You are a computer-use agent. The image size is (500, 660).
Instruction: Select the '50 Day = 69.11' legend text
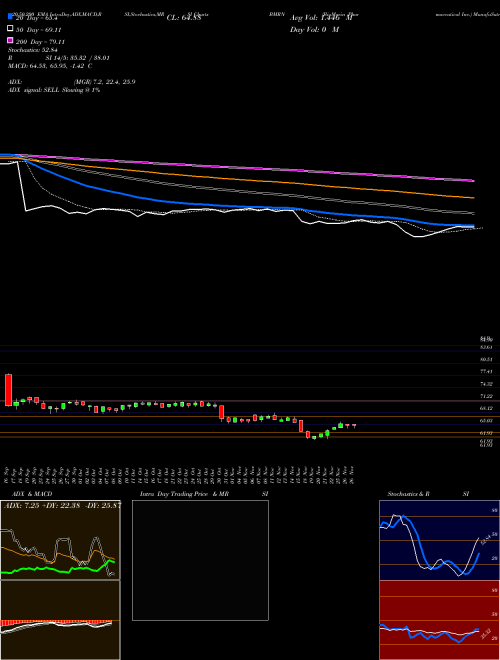39,30
